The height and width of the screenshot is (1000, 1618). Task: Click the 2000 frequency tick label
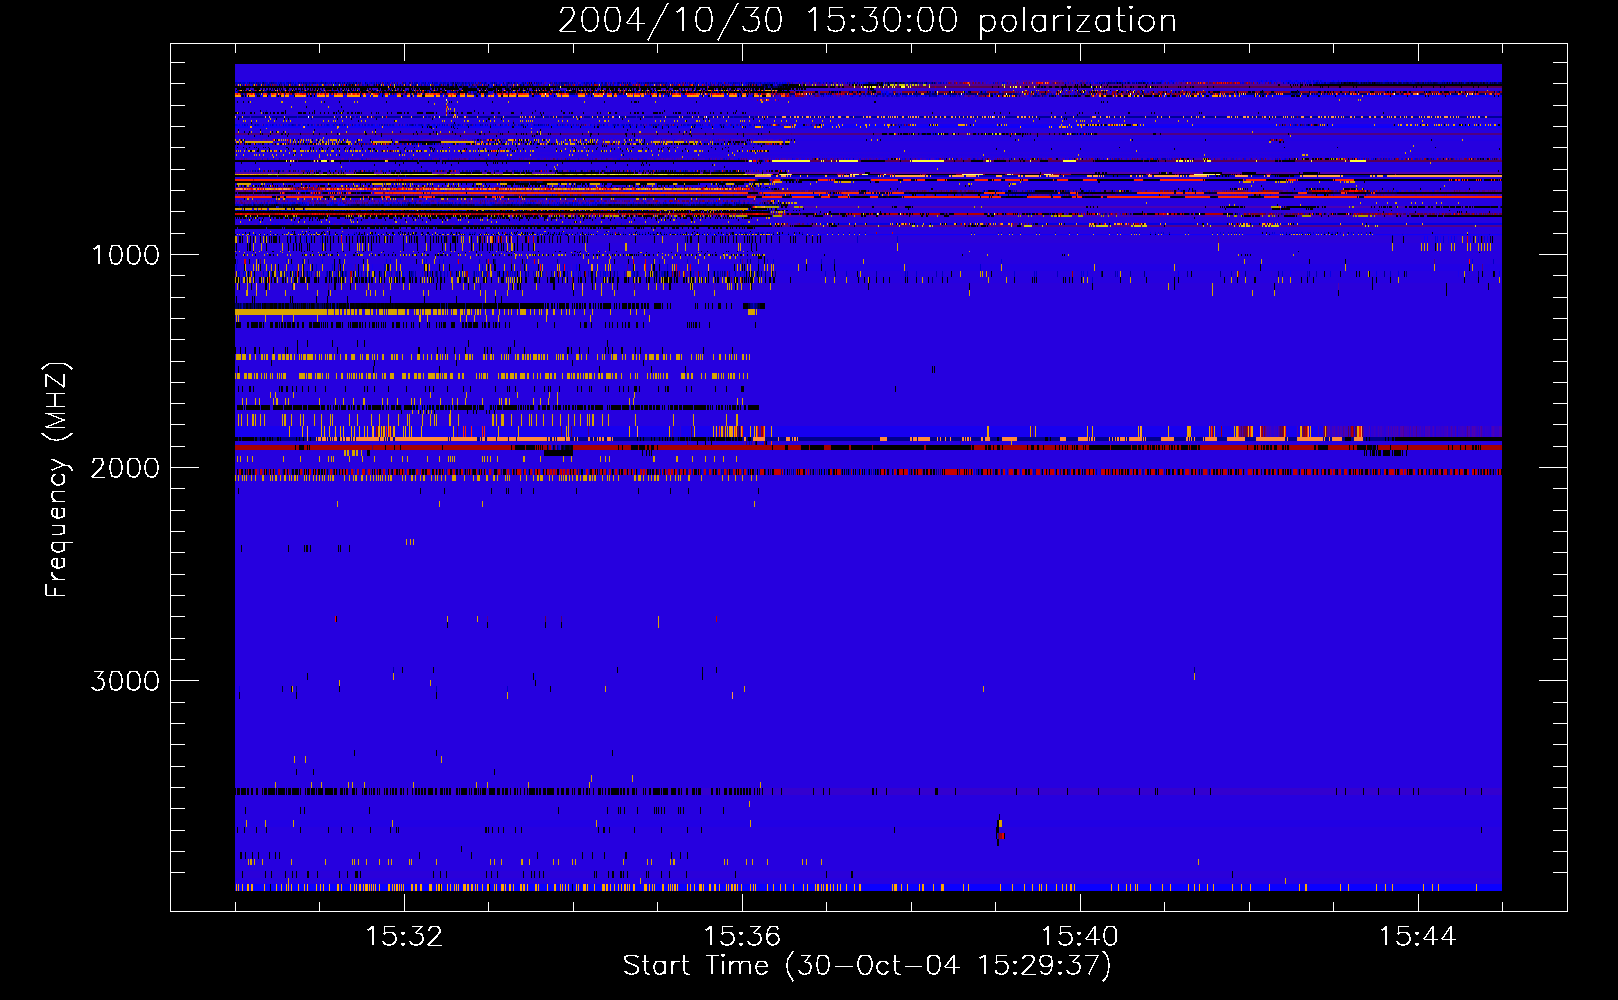tap(126, 467)
